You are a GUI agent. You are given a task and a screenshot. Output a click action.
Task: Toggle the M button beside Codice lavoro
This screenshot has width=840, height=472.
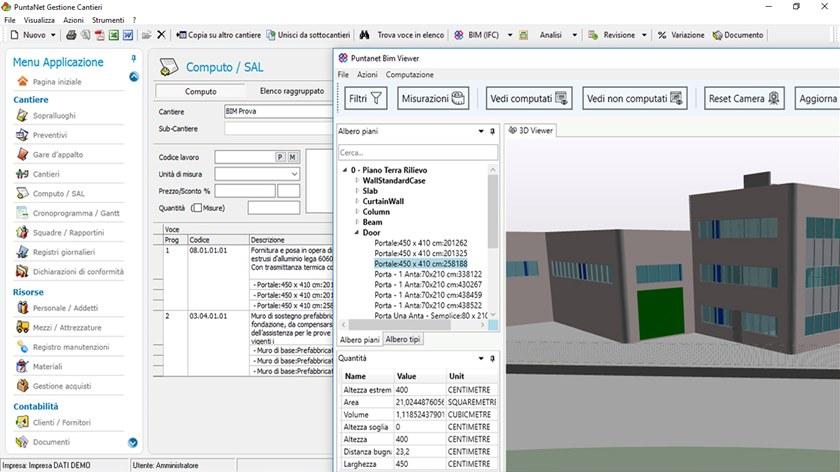click(293, 157)
